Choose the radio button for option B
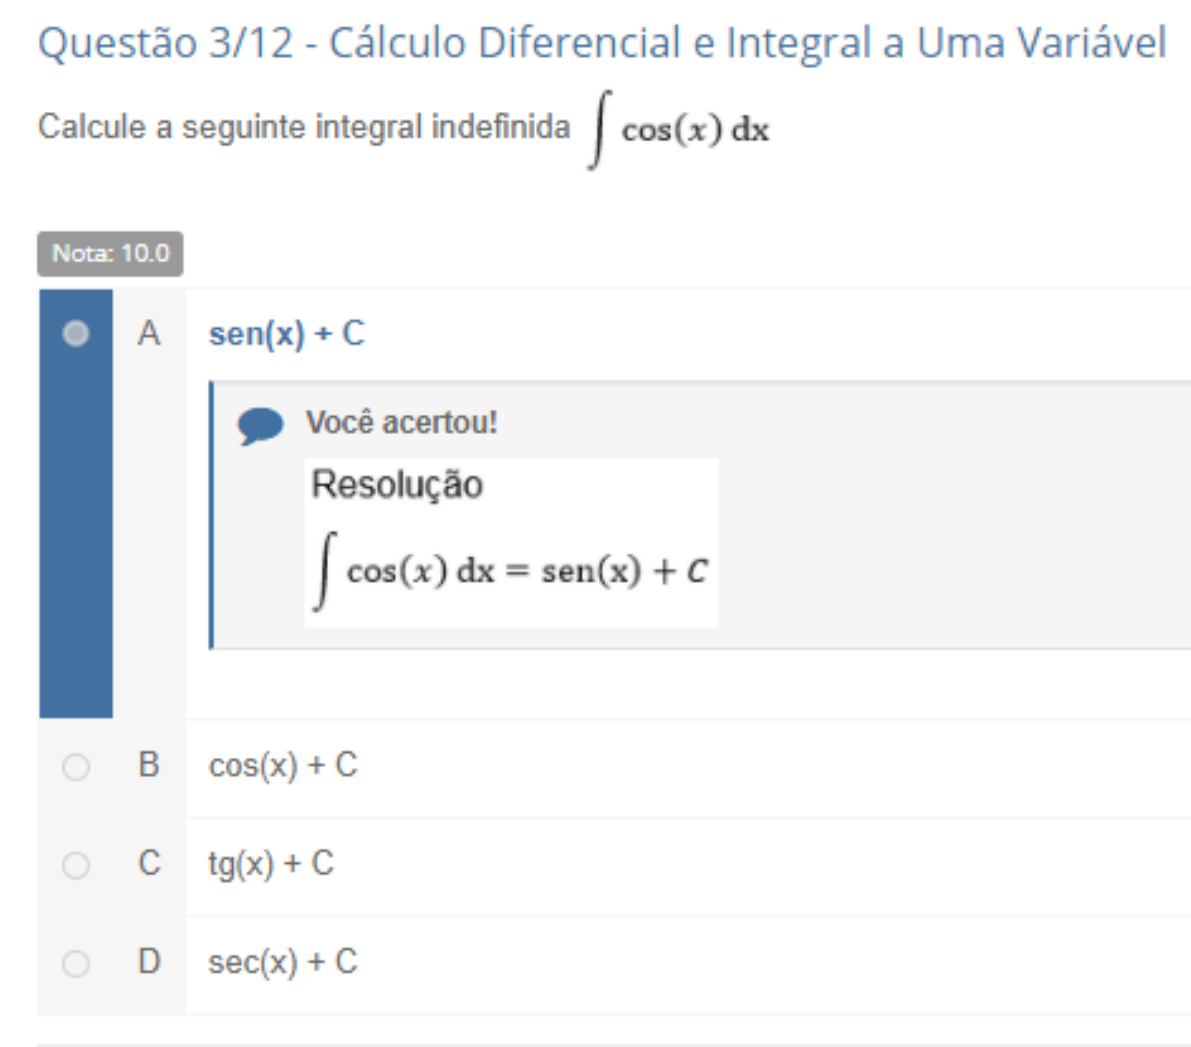 click(x=75, y=767)
